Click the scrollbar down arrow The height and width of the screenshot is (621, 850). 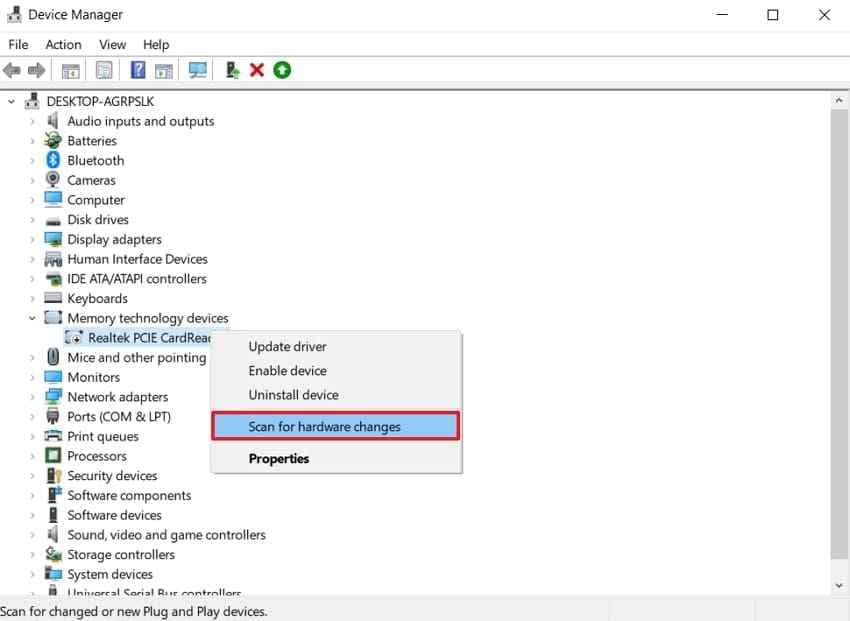(x=838, y=585)
